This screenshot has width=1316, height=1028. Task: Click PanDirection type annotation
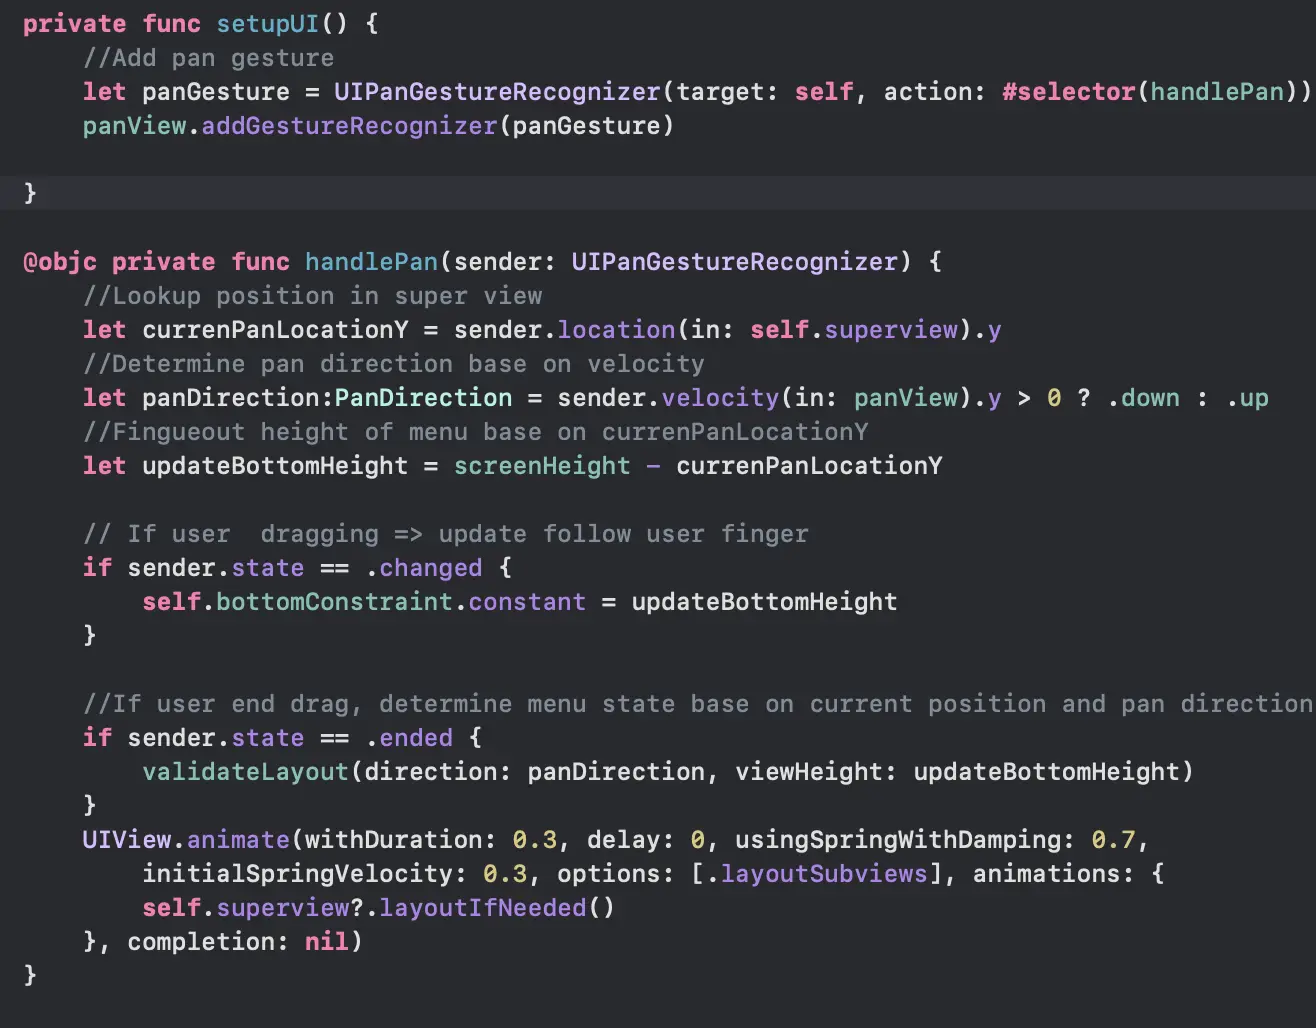(x=423, y=398)
